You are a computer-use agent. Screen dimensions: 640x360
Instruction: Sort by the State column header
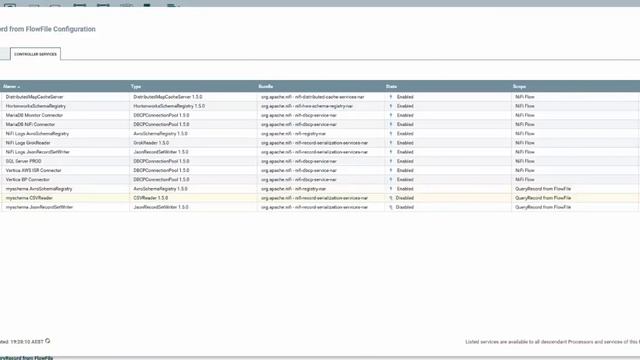coord(391,87)
